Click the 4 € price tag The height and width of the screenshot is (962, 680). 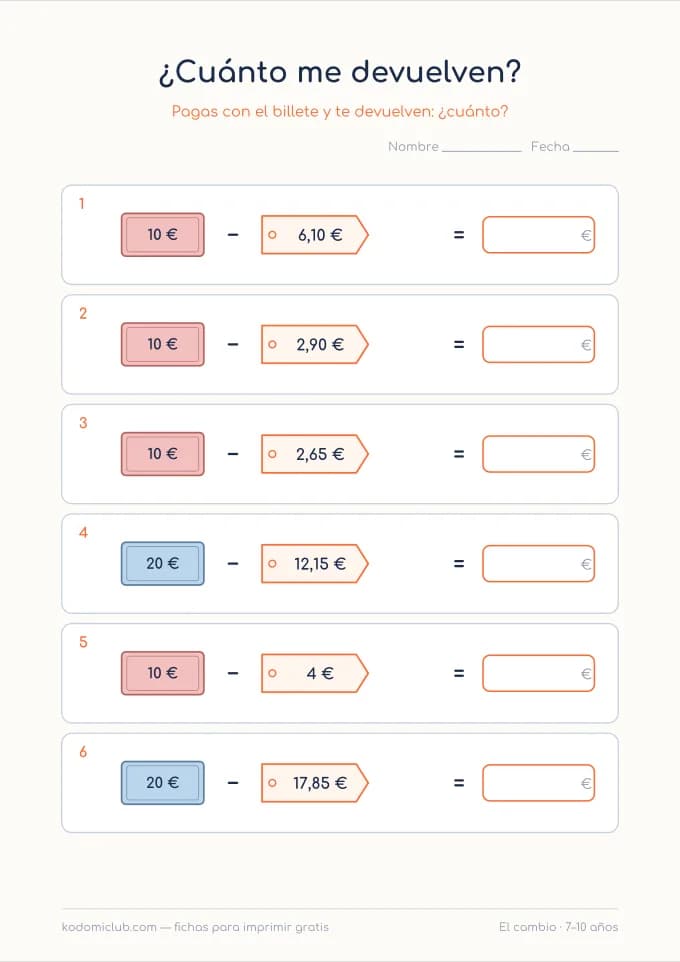pos(314,673)
